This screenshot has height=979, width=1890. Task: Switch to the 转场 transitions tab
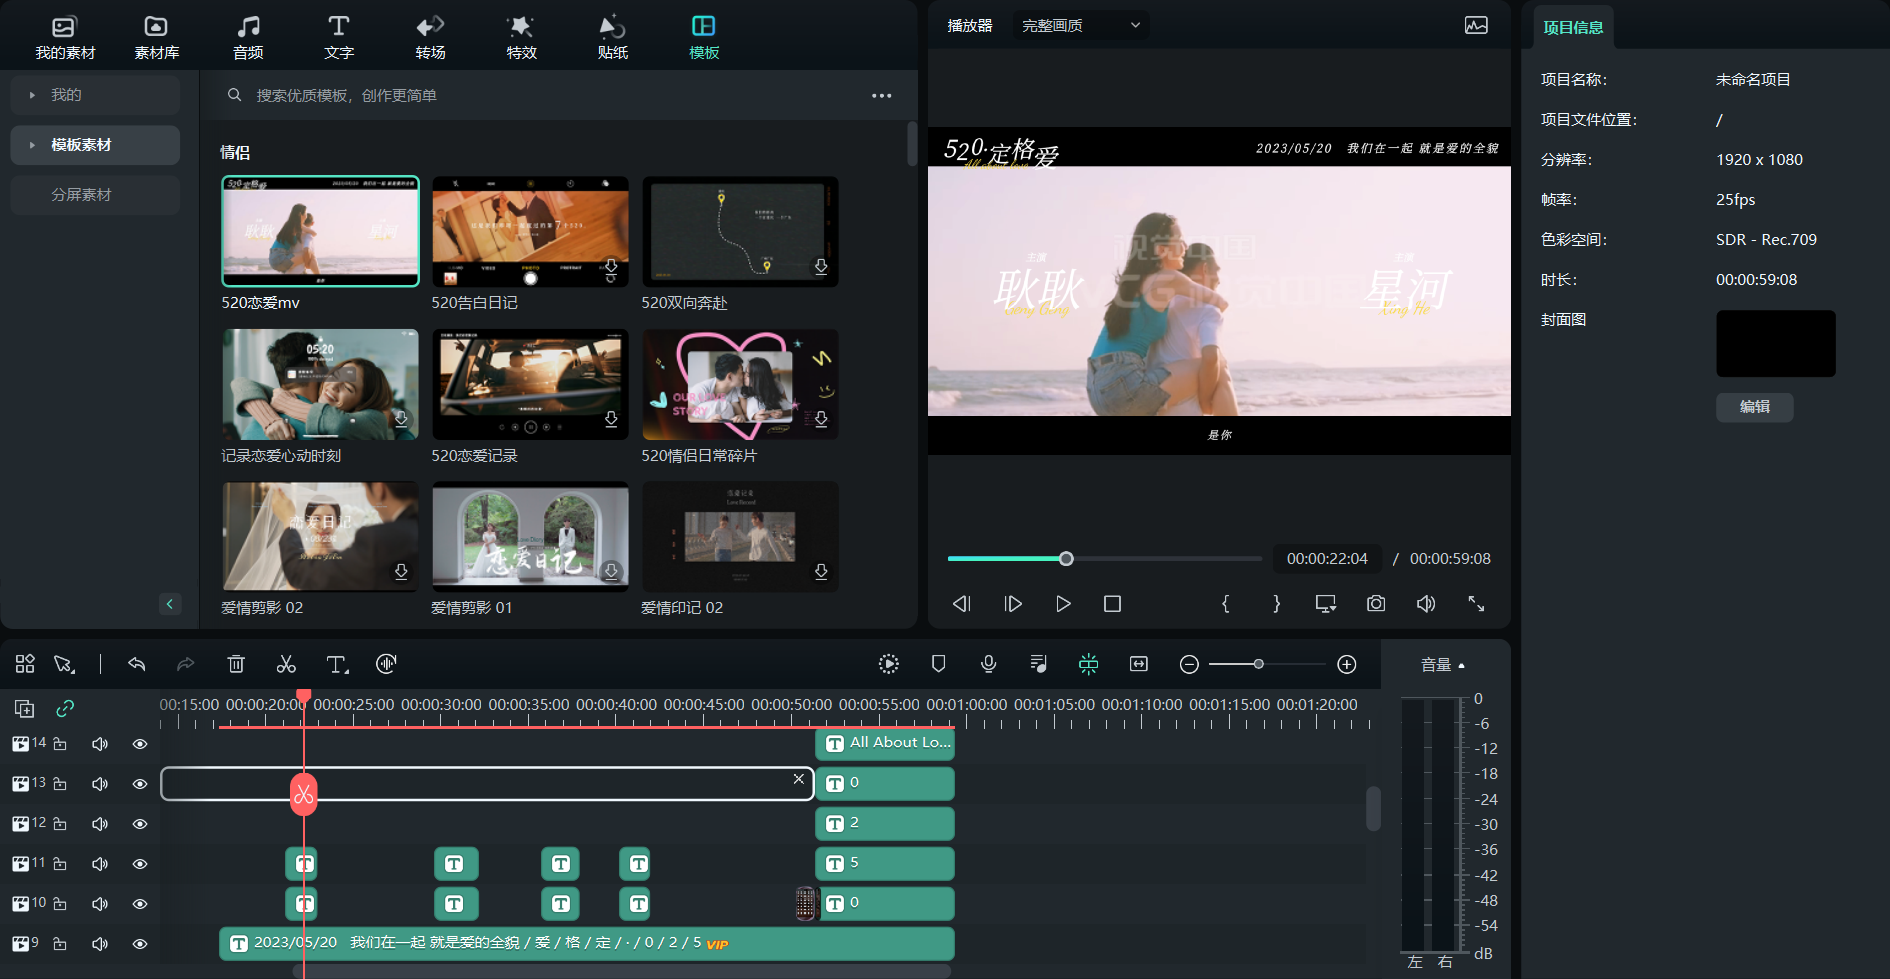(x=430, y=37)
